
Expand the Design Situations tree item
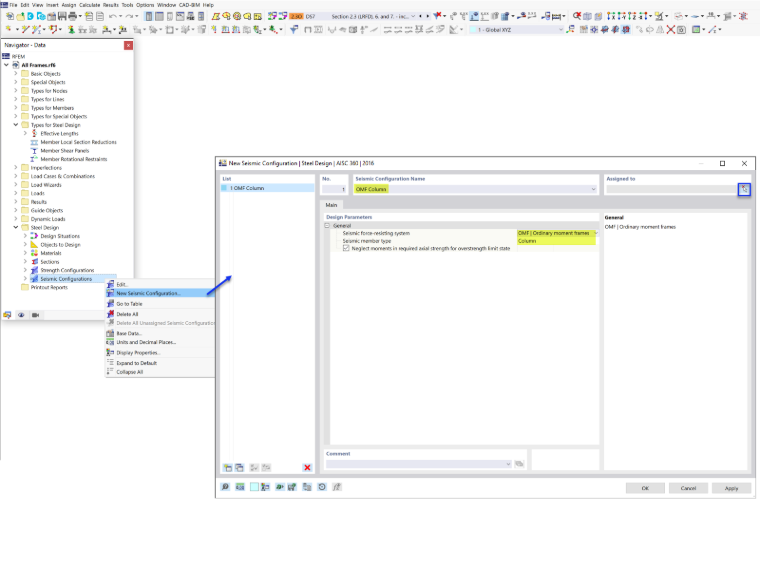pyautogui.click(x=25, y=236)
